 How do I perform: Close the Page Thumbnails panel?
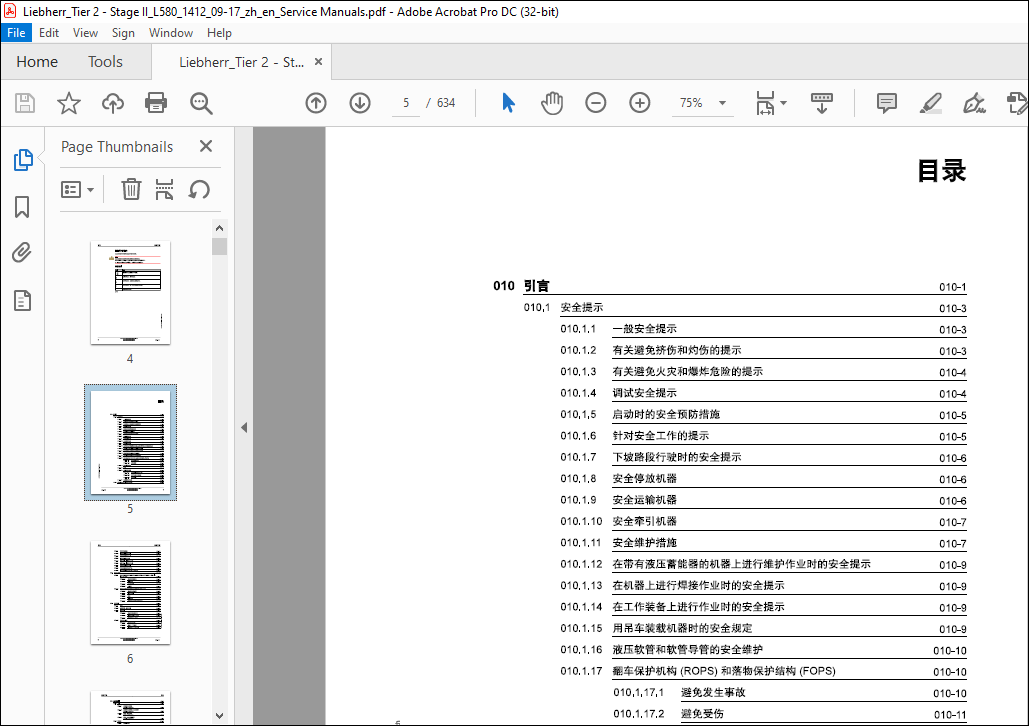[x=206, y=146]
